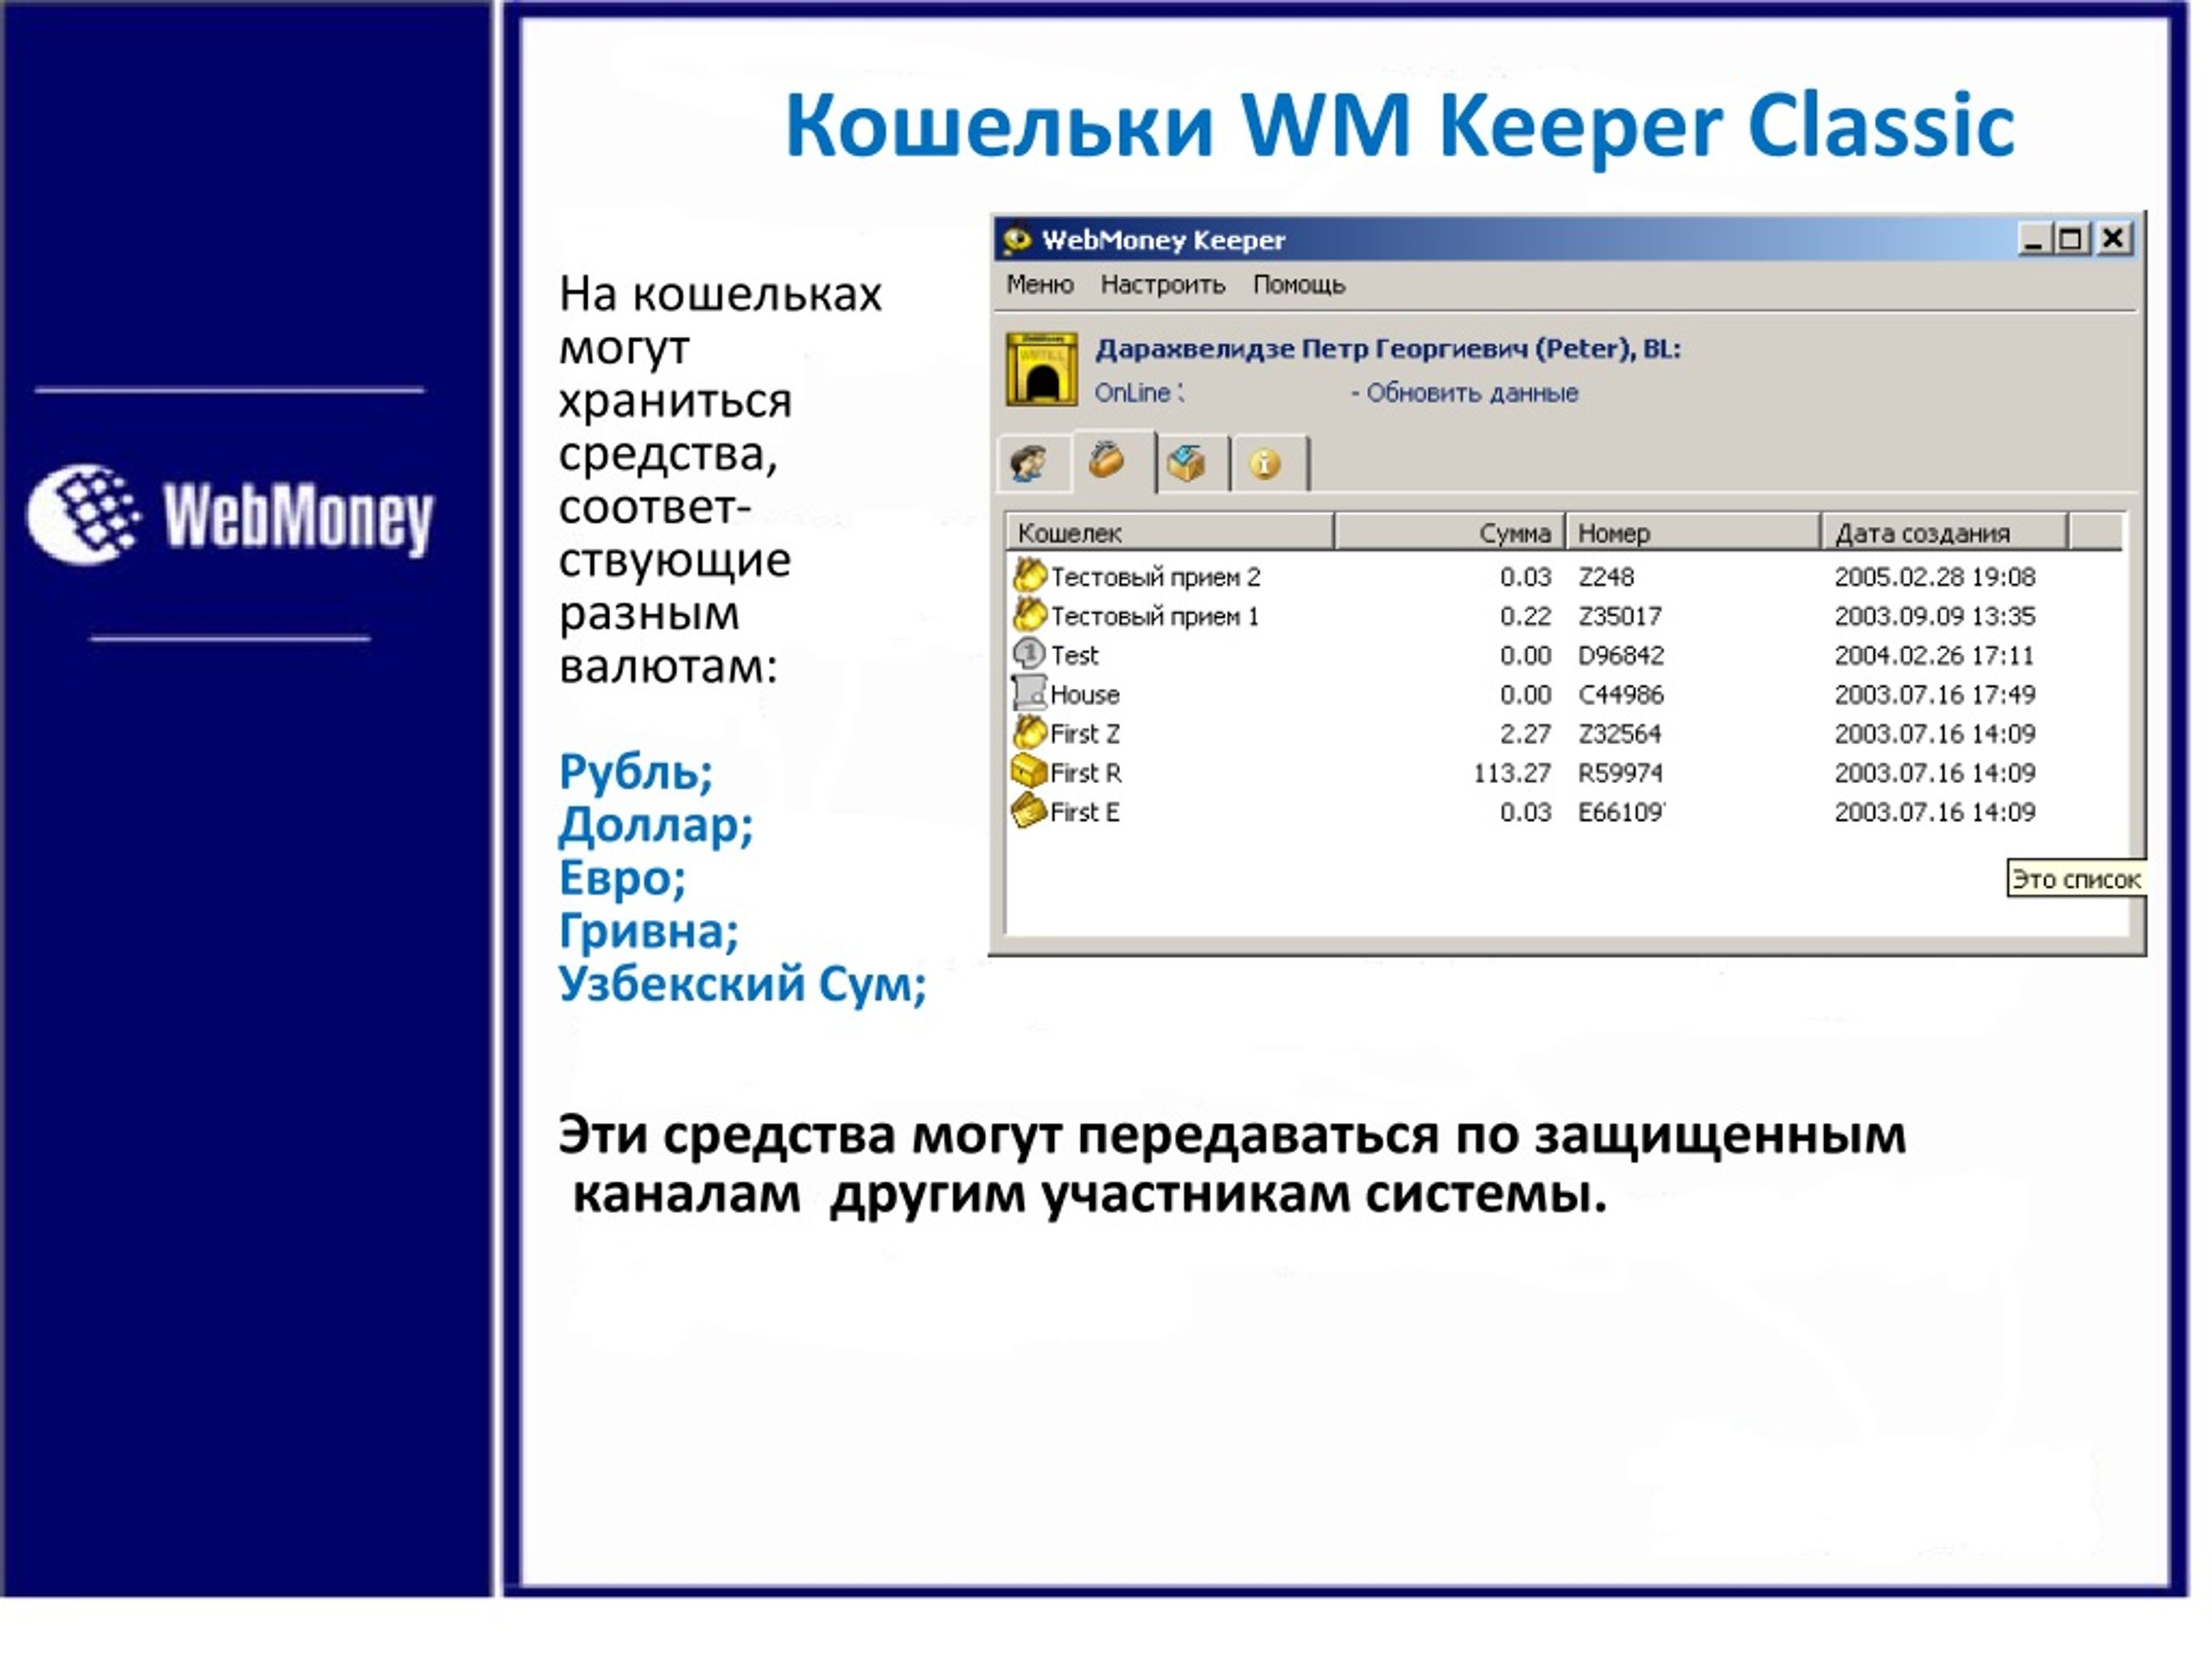Click the date 2004.02.26 17:11

pyautogui.click(x=1934, y=655)
